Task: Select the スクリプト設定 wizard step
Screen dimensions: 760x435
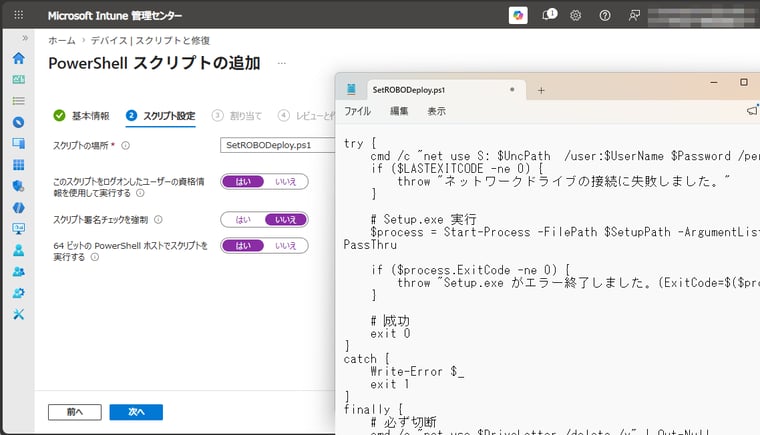Action: (x=160, y=116)
